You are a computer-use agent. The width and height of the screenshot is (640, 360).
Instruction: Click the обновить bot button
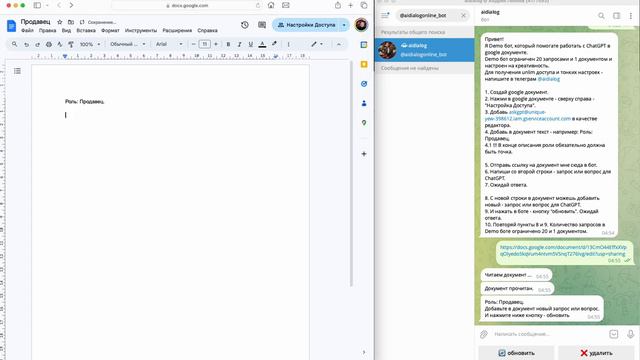[x=516, y=353]
